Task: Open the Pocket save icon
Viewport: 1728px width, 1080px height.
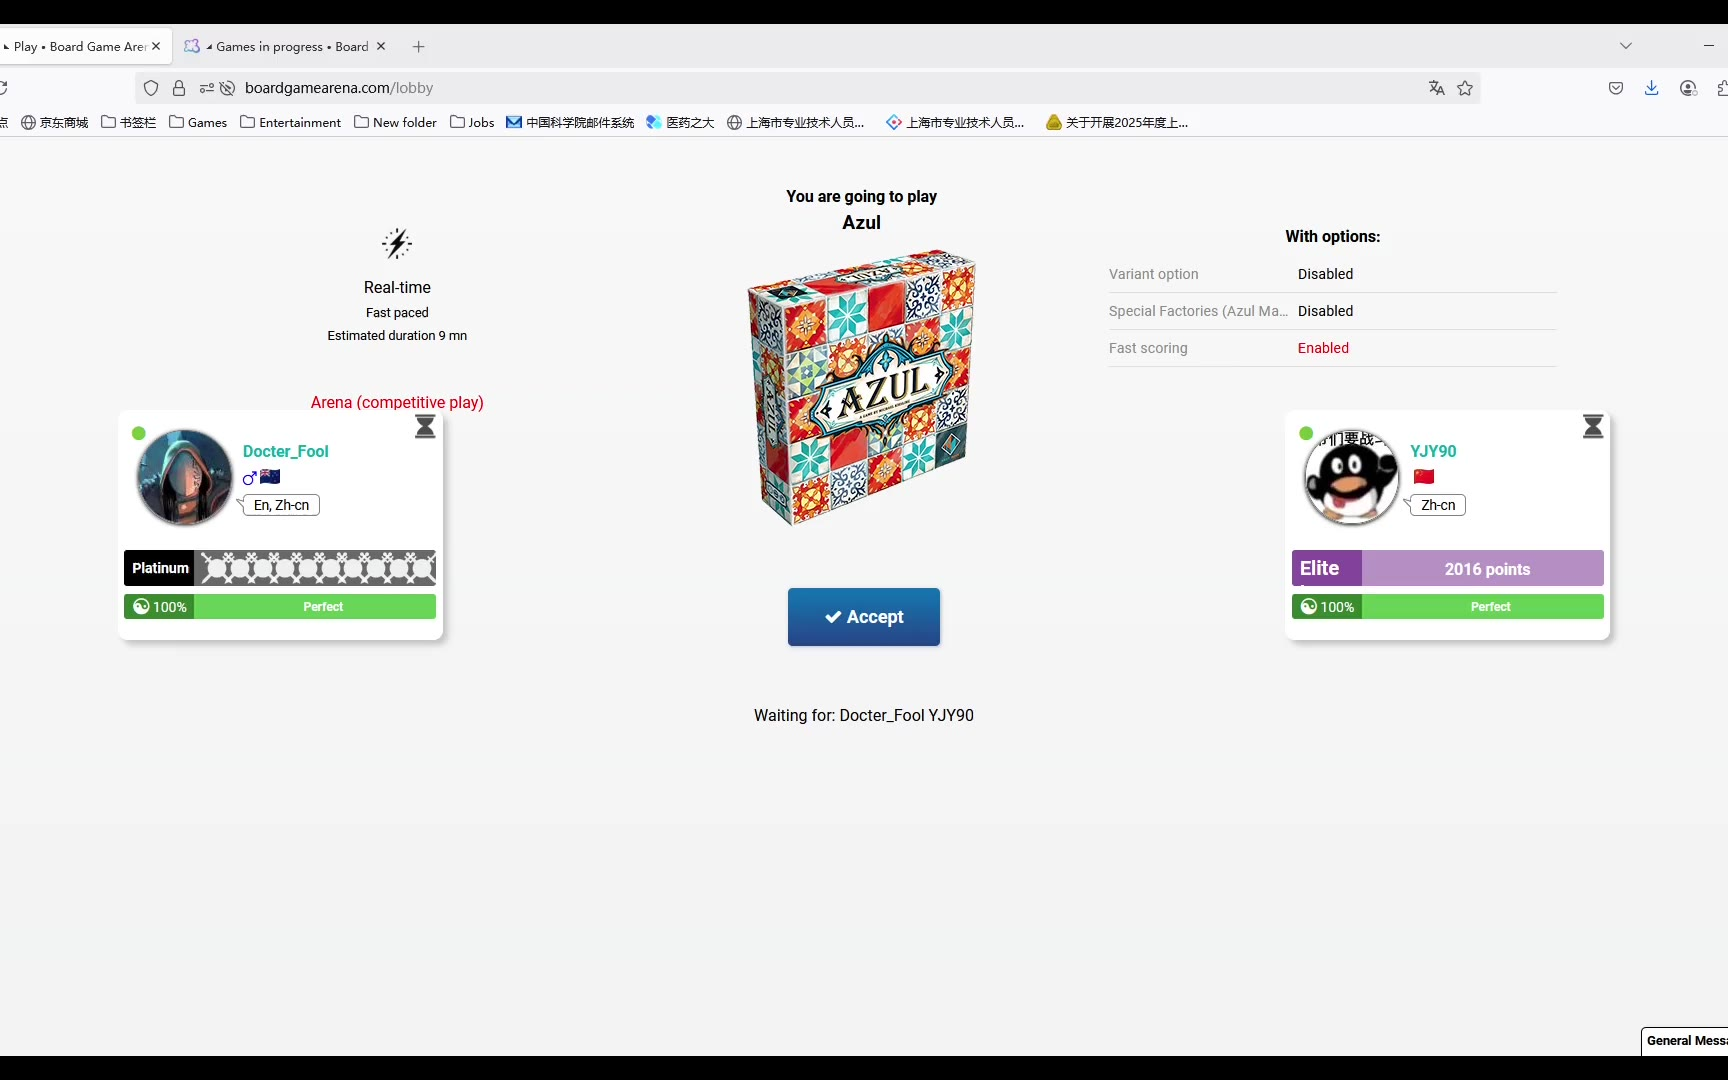Action: pos(1616,88)
